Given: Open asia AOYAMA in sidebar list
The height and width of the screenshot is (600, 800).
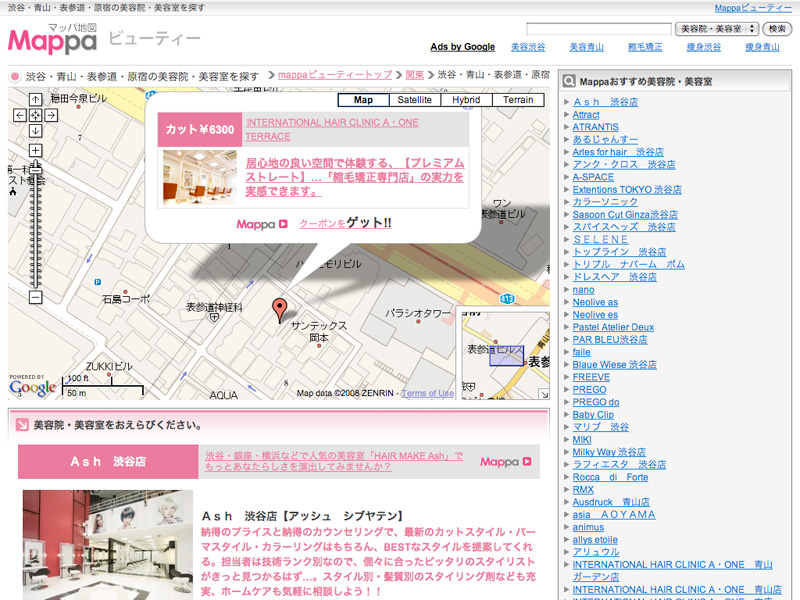Looking at the screenshot, I should click(614, 515).
